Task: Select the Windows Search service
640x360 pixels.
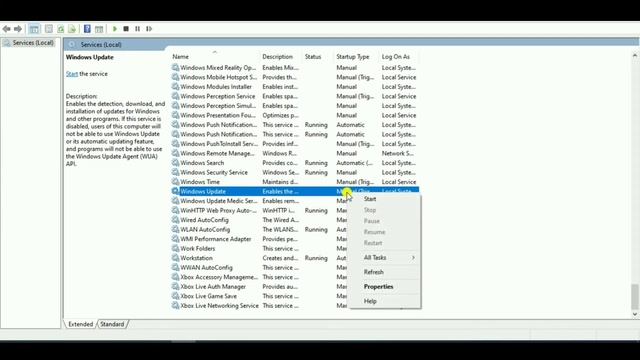Action: coord(295,163)
